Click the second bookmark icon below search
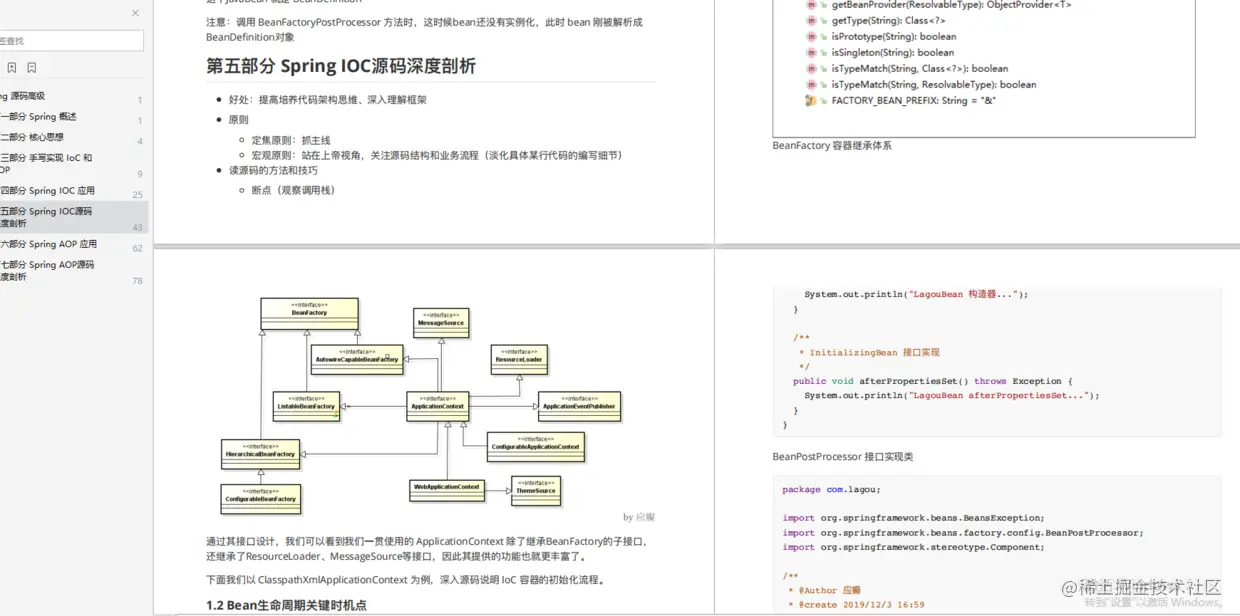1240x616 pixels. pyautogui.click(x=32, y=68)
